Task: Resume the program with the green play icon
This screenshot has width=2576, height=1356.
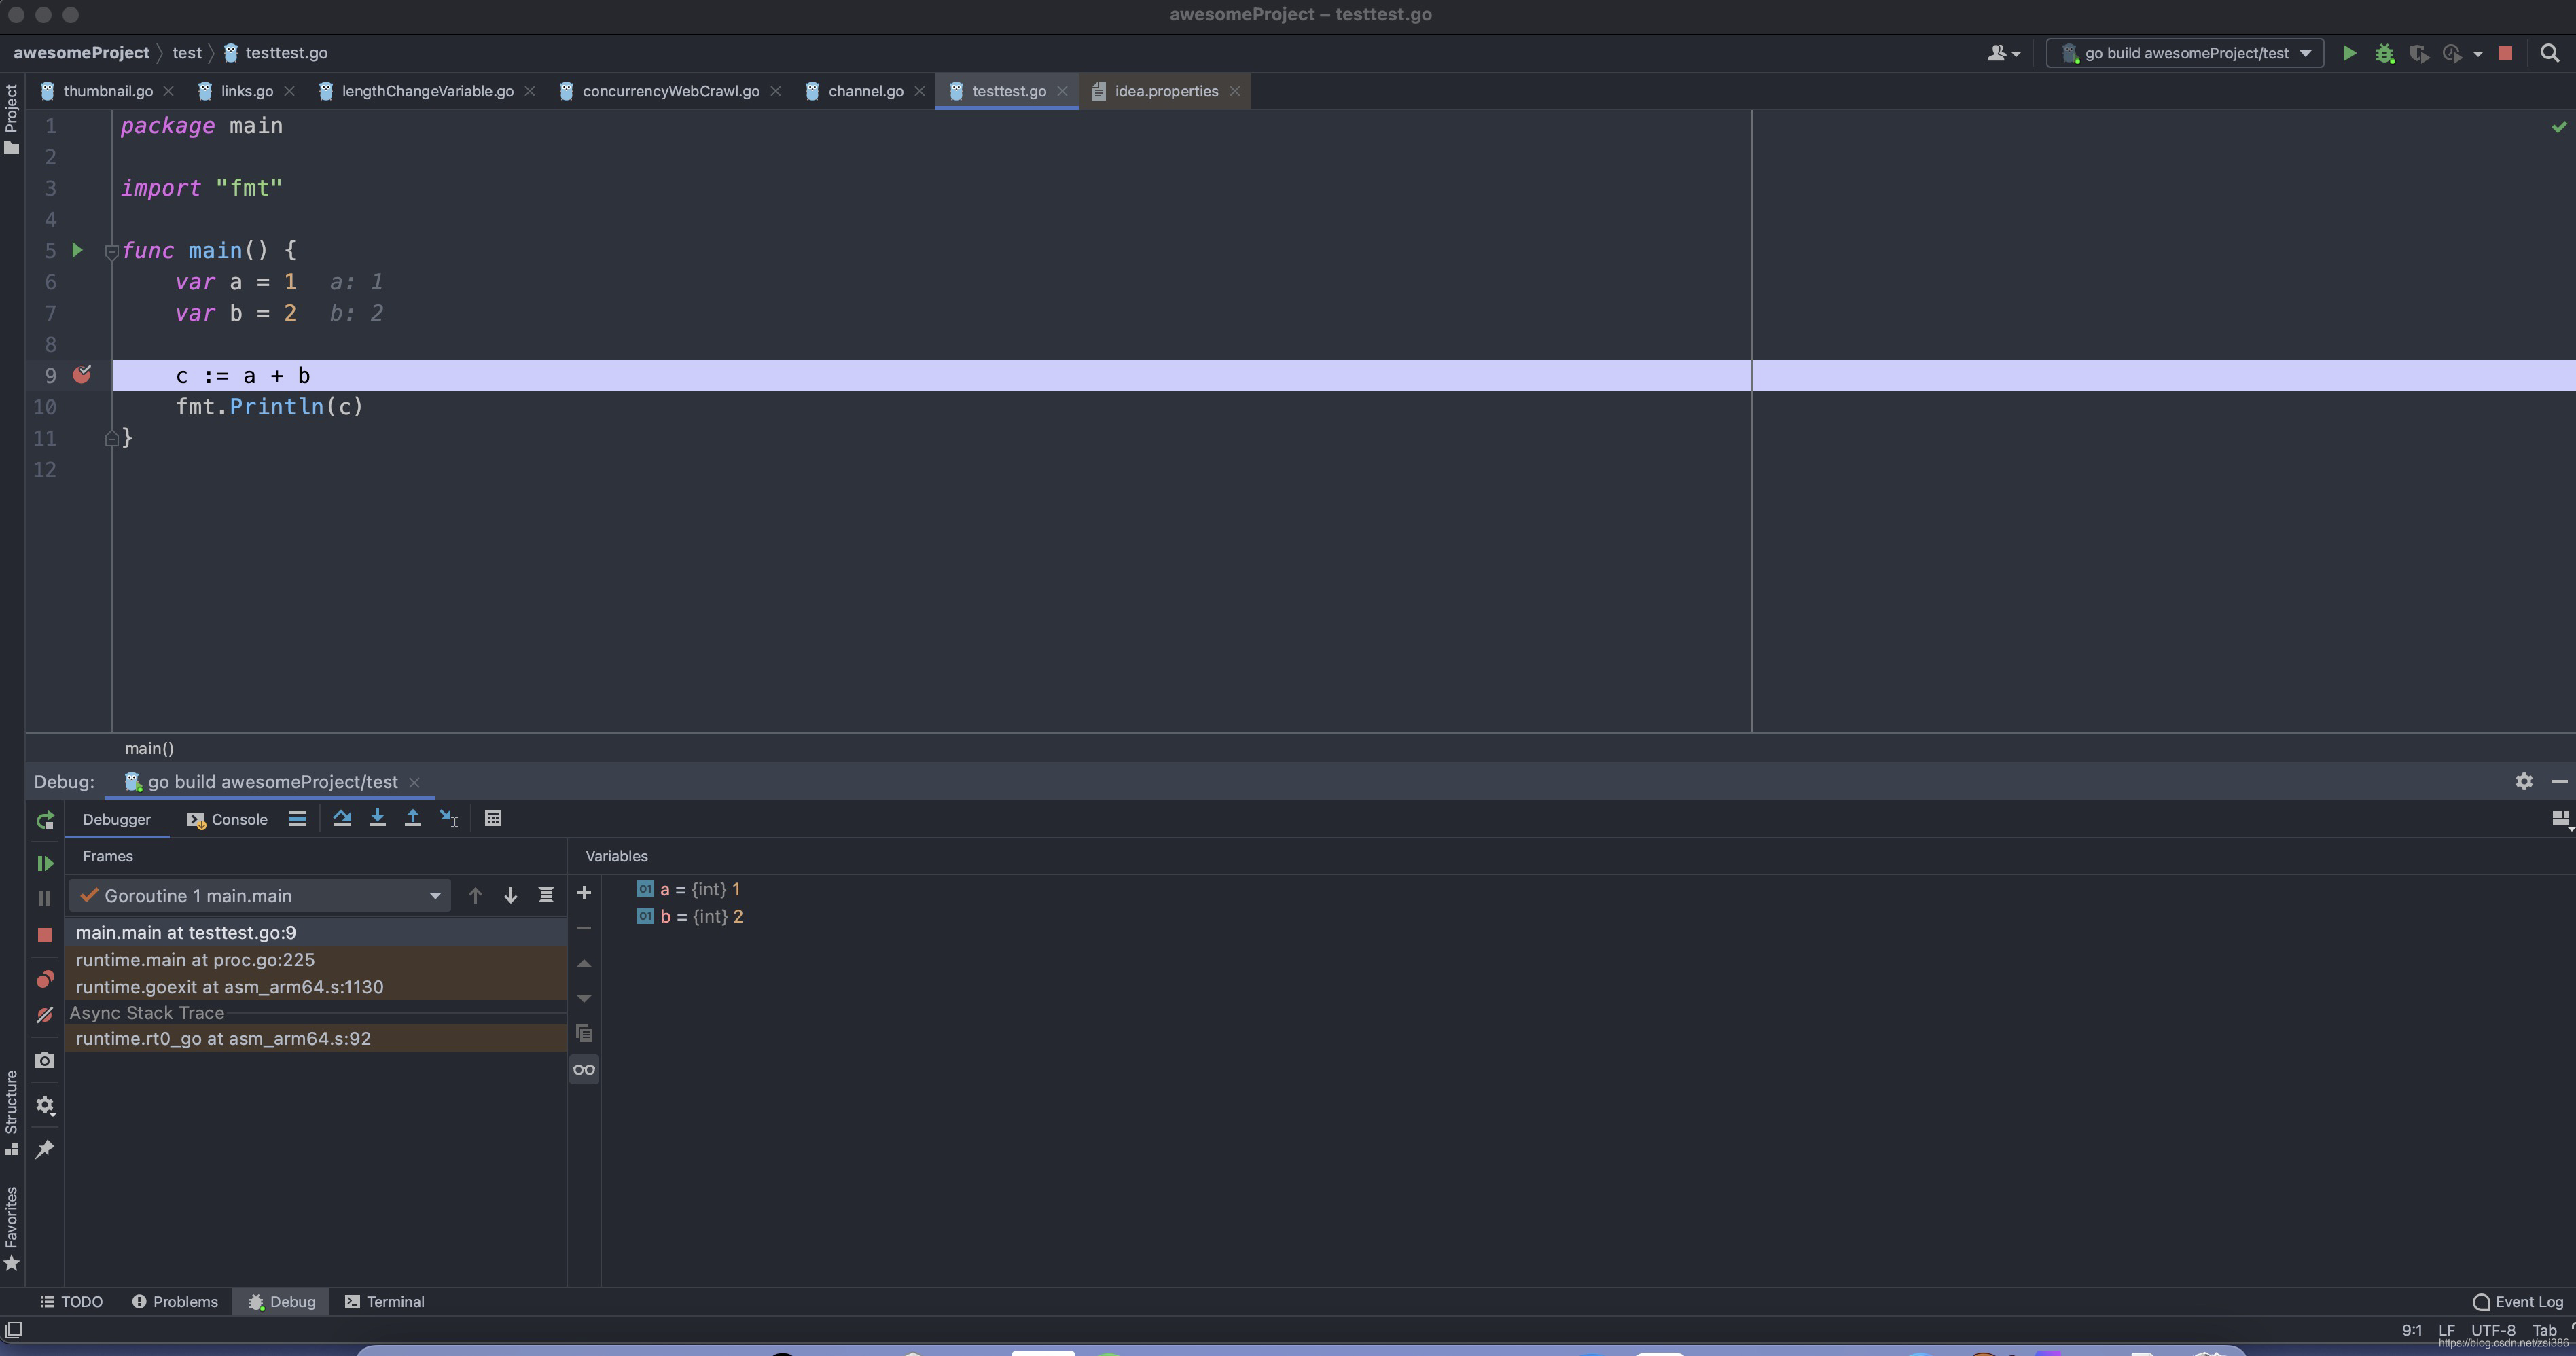Action: (45, 863)
